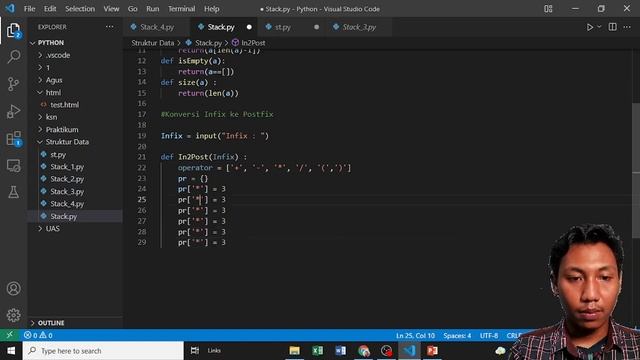640x360 pixels.
Task: Open the Go menu
Action: 132,9
